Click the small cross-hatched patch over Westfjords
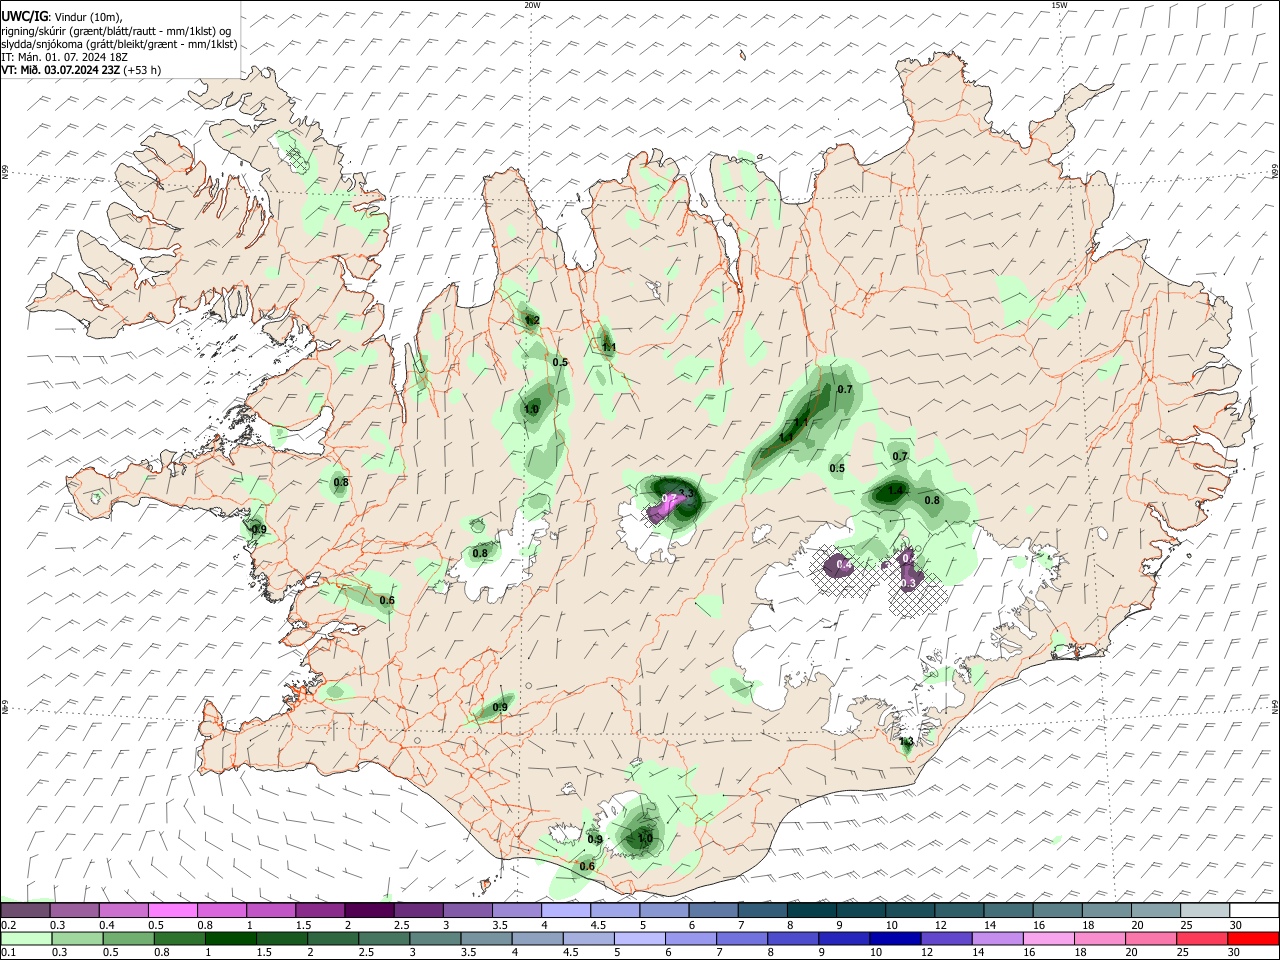 295,156
